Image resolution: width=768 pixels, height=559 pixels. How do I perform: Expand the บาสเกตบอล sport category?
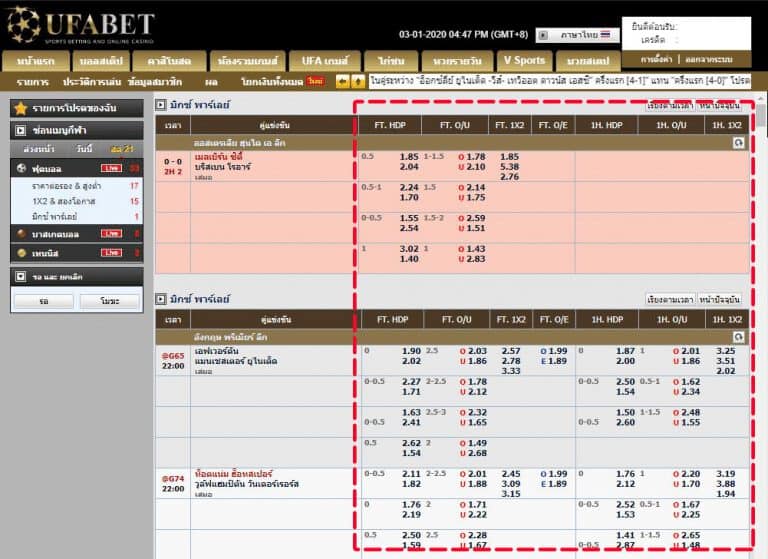pos(77,234)
